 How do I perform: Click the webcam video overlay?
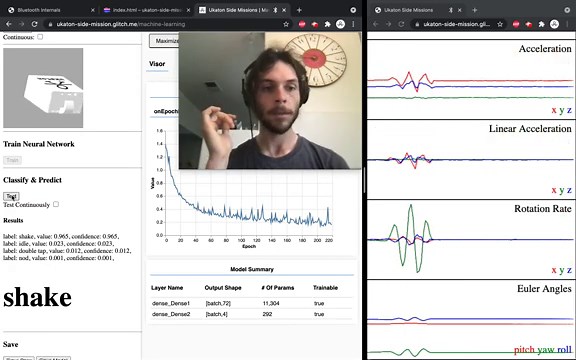point(270,100)
